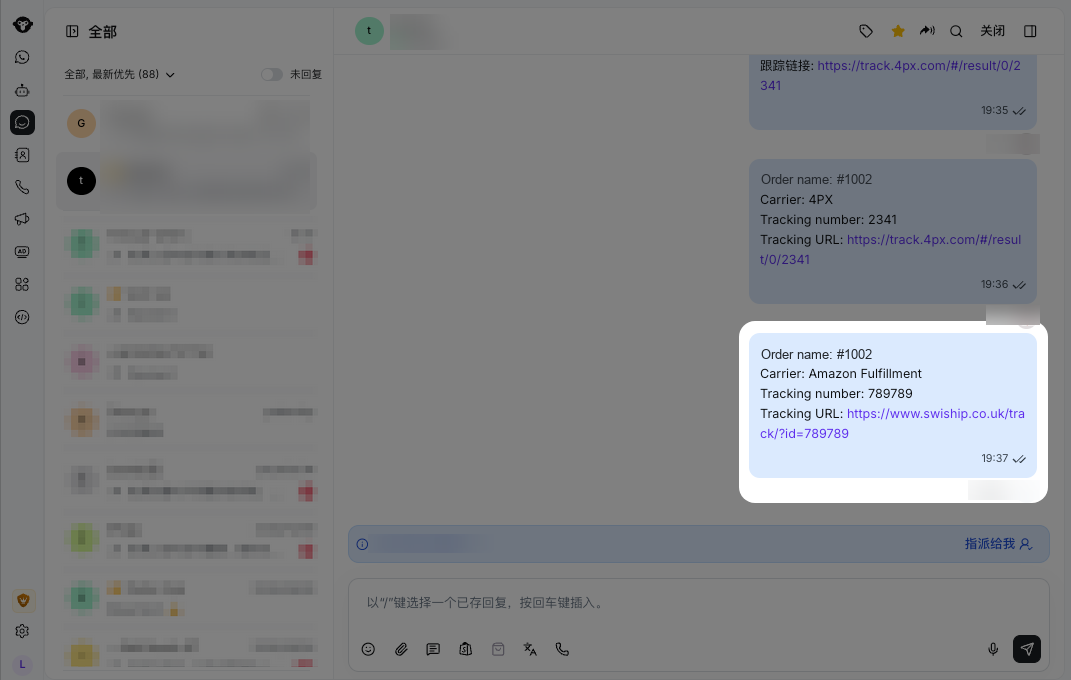Search messages with the magnifier icon
This screenshot has height=680, width=1071.
956,31
